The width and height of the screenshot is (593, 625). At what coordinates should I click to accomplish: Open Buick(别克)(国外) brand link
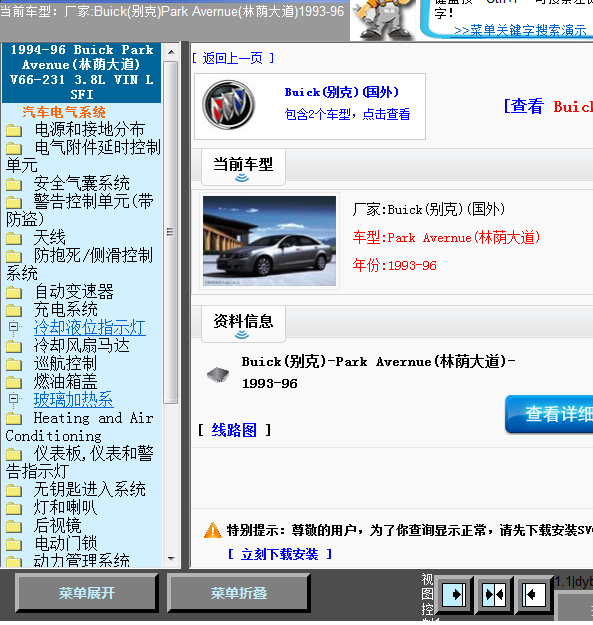pyautogui.click(x=342, y=92)
